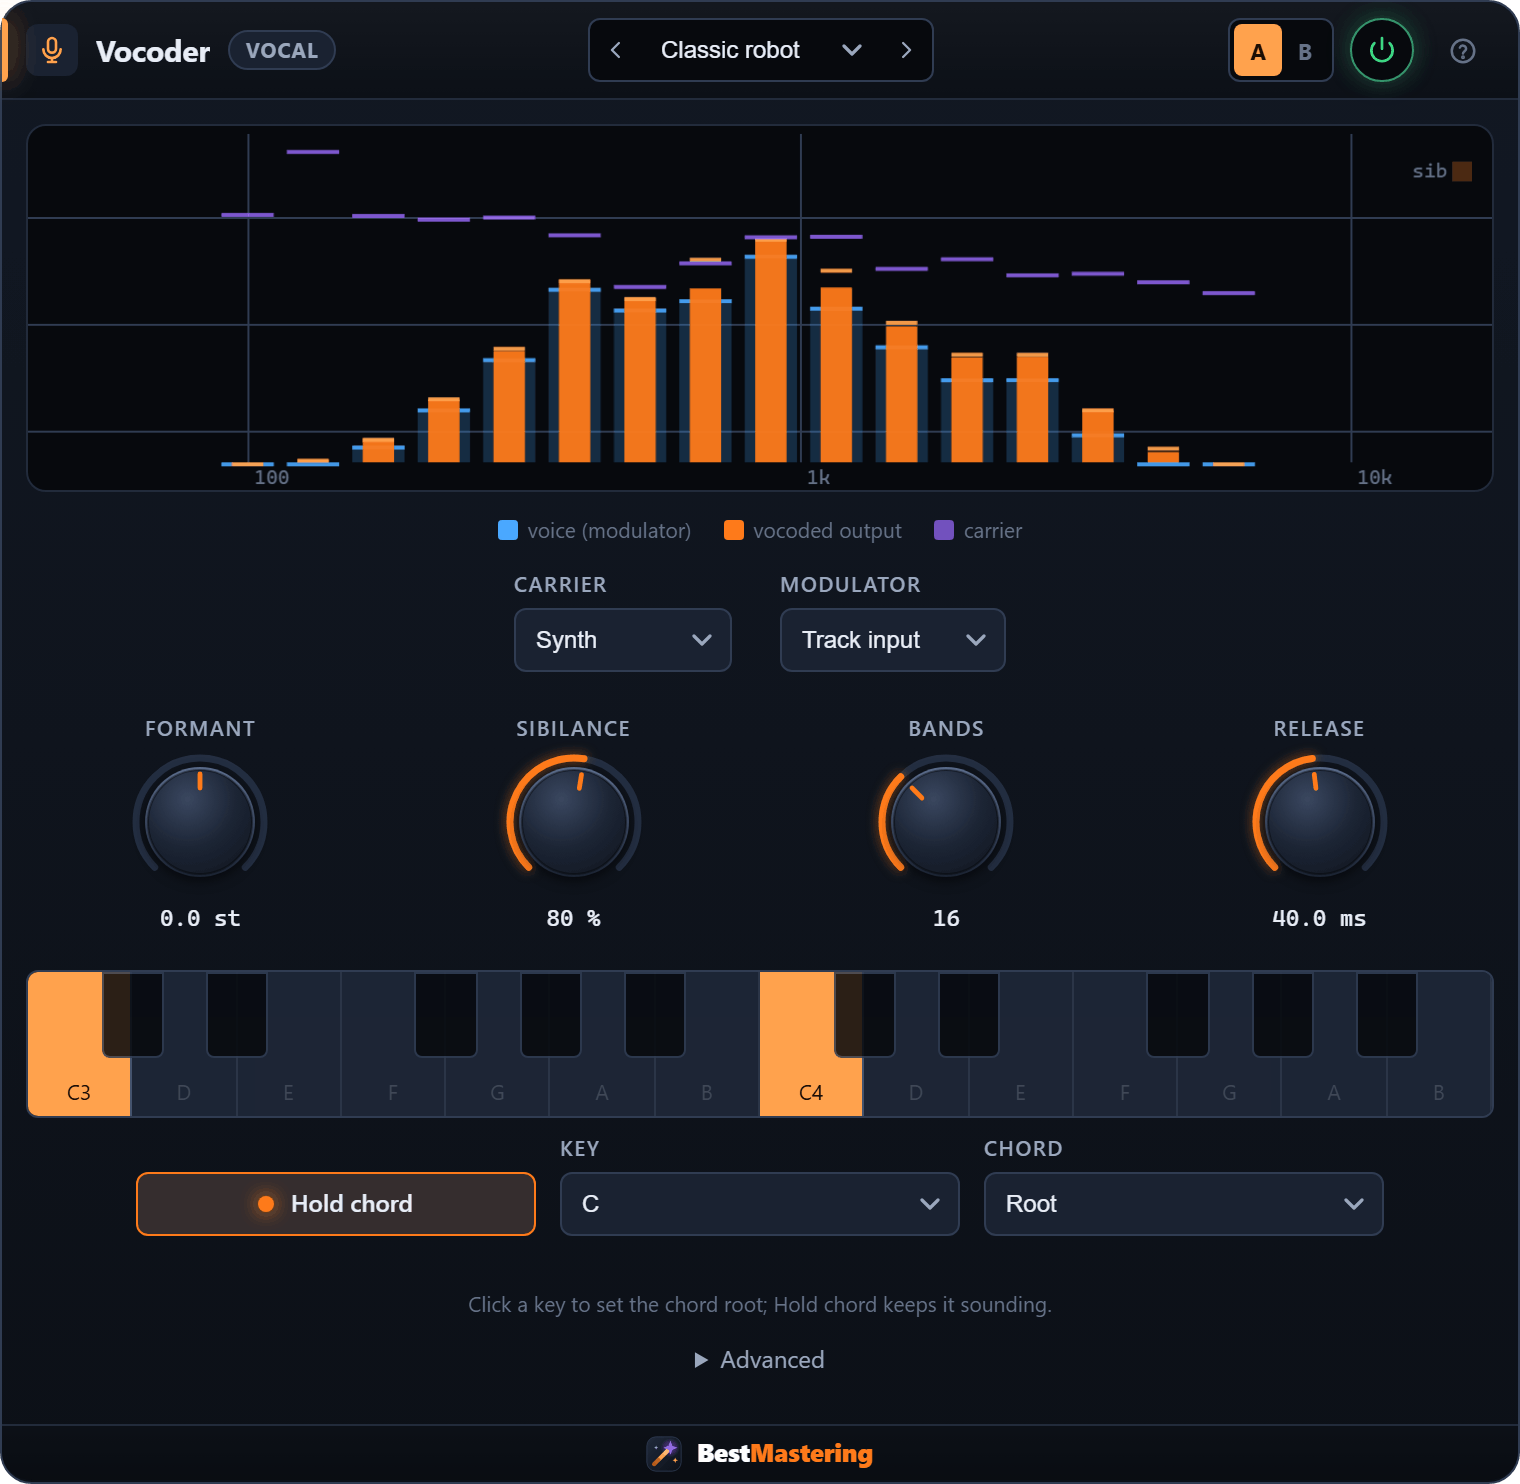Click the Sibilance knob
The height and width of the screenshot is (1484, 1520).
574,822
